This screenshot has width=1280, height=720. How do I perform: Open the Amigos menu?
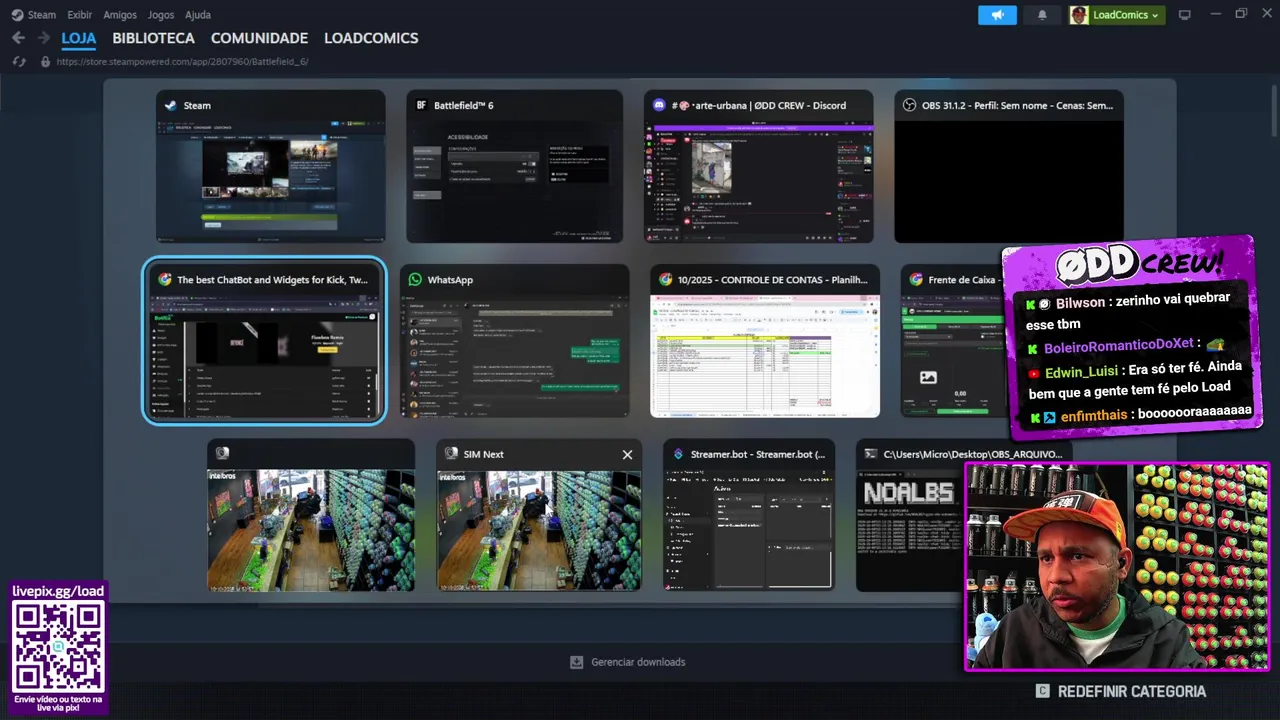point(120,15)
